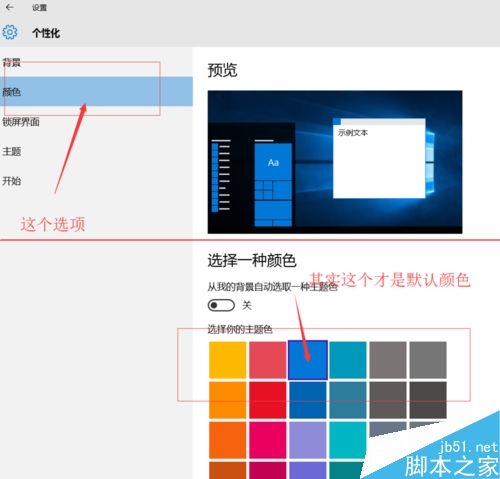Pick violet swatch in bottom row
This screenshot has width=500, height=479.
coord(308,470)
